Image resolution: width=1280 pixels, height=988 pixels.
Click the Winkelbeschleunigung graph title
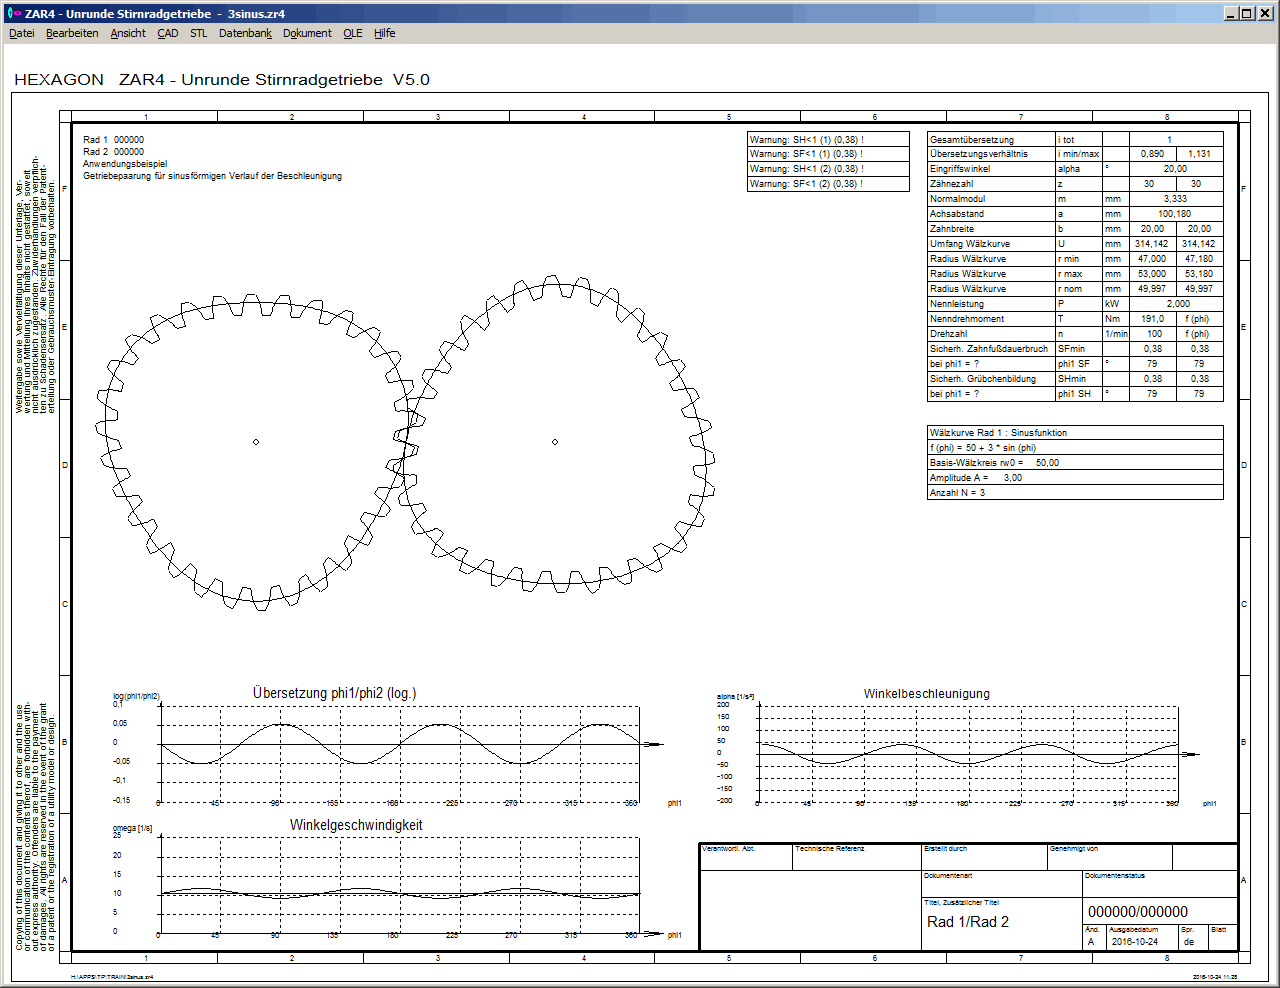926,694
